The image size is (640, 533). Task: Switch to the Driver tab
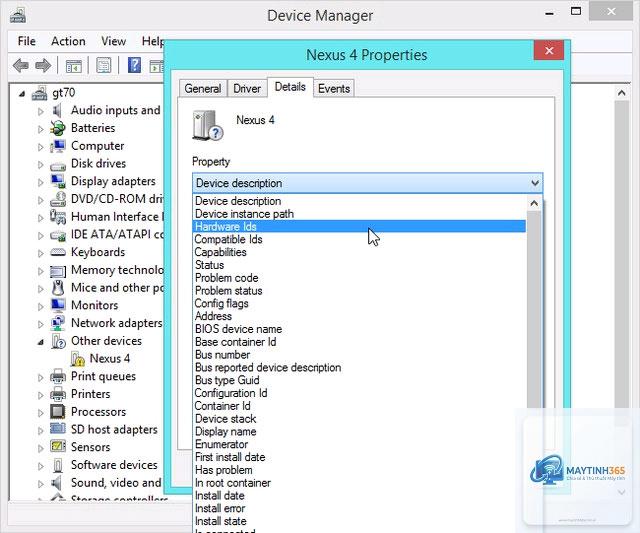(x=247, y=89)
